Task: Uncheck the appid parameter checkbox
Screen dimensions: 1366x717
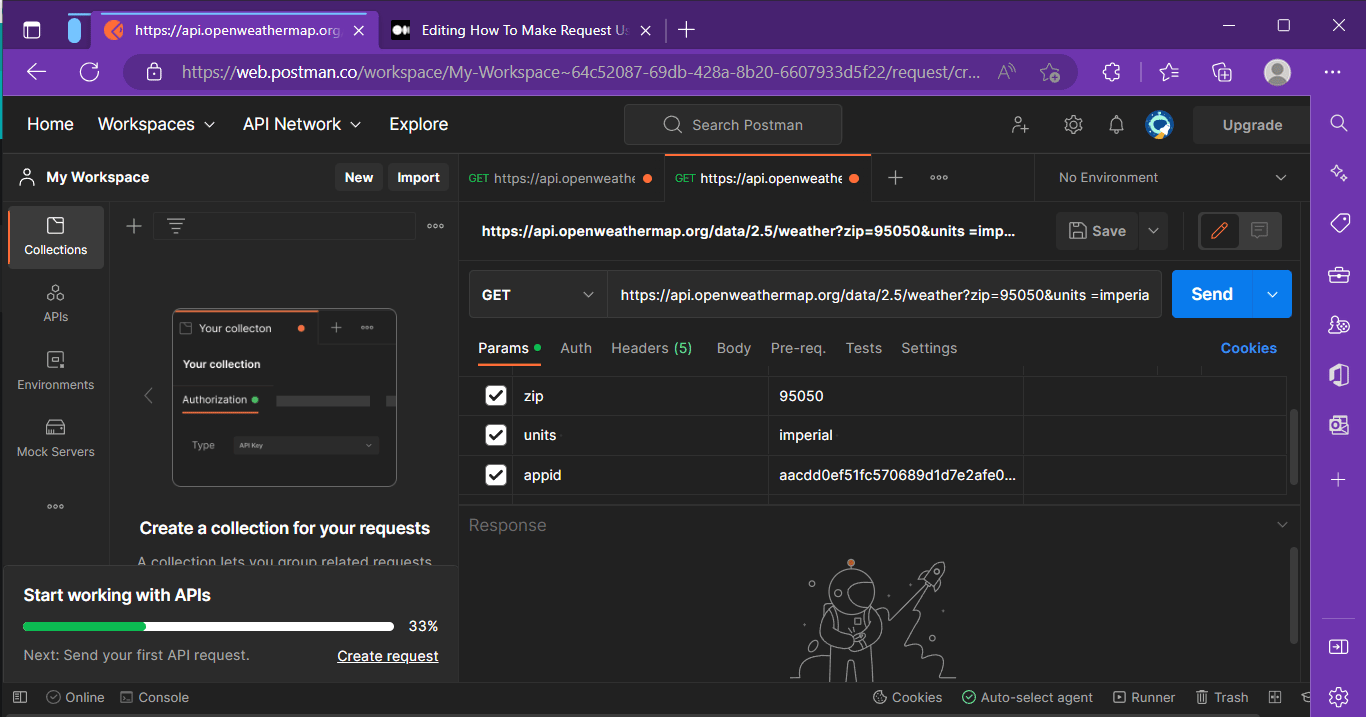Action: 496,475
